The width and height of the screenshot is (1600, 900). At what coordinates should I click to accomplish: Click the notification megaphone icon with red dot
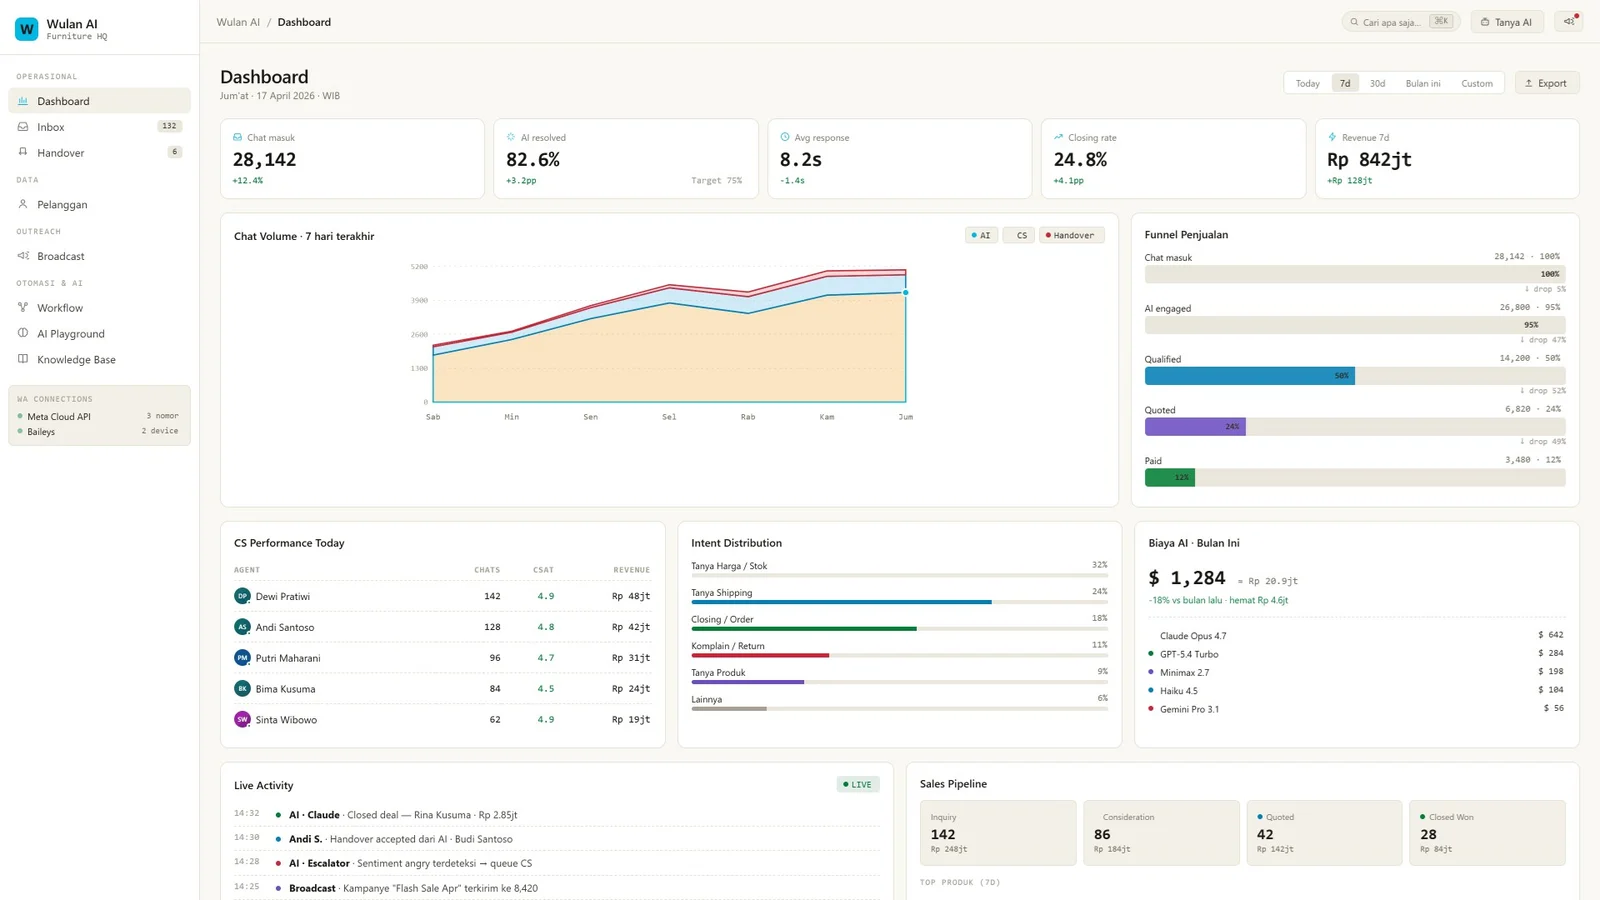[1567, 20]
